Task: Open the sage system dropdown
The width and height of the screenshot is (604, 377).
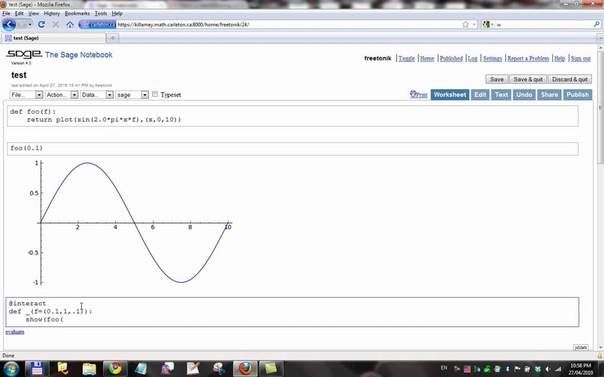Action: (x=132, y=95)
